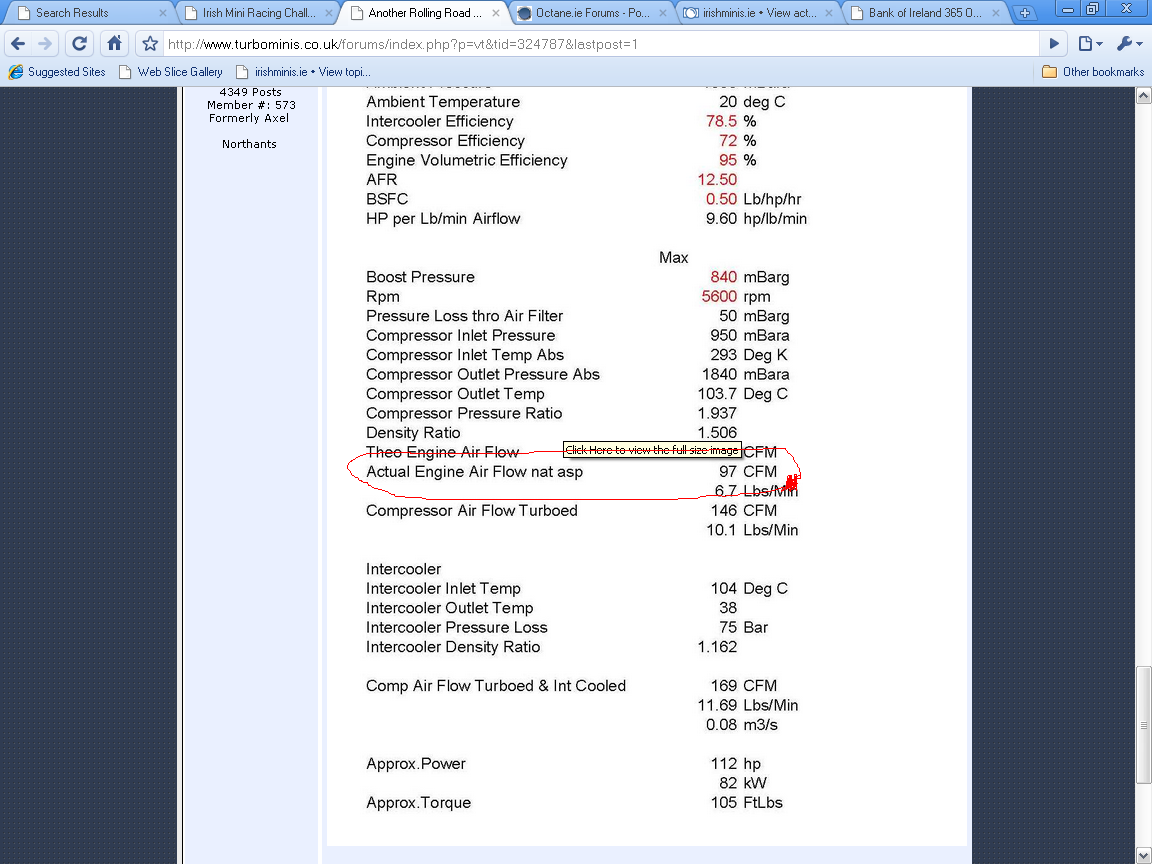Image resolution: width=1152 pixels, height=864 pixels.
Task: Close the Search Results tab
Action: coord(162,13)
